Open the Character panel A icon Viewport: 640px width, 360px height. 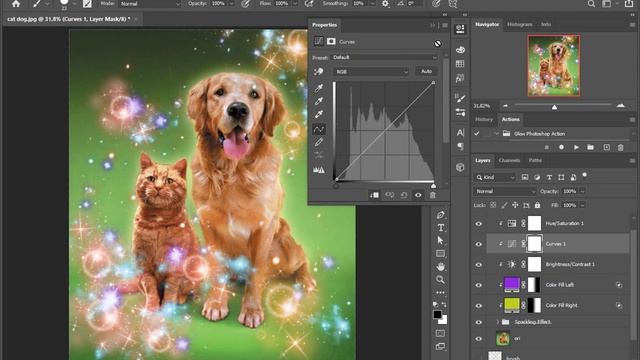pyautogui.click(x=460, y=133)
